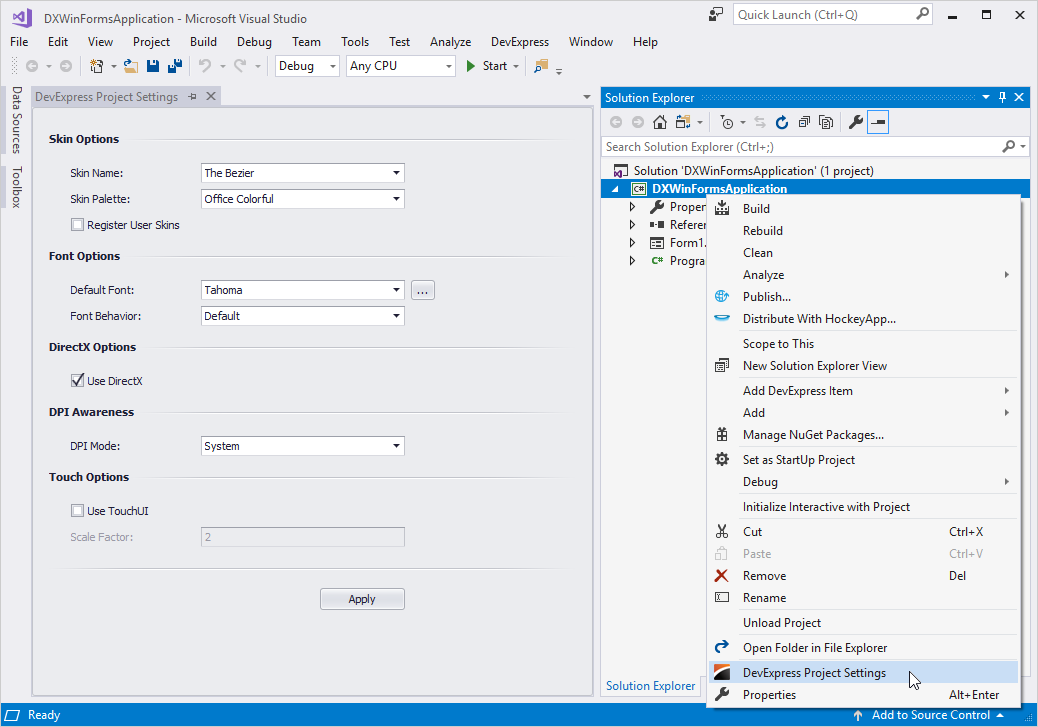Click the Save All toolbar icon
Viewport: 1038px width, 727px height.
click(175, 66)
